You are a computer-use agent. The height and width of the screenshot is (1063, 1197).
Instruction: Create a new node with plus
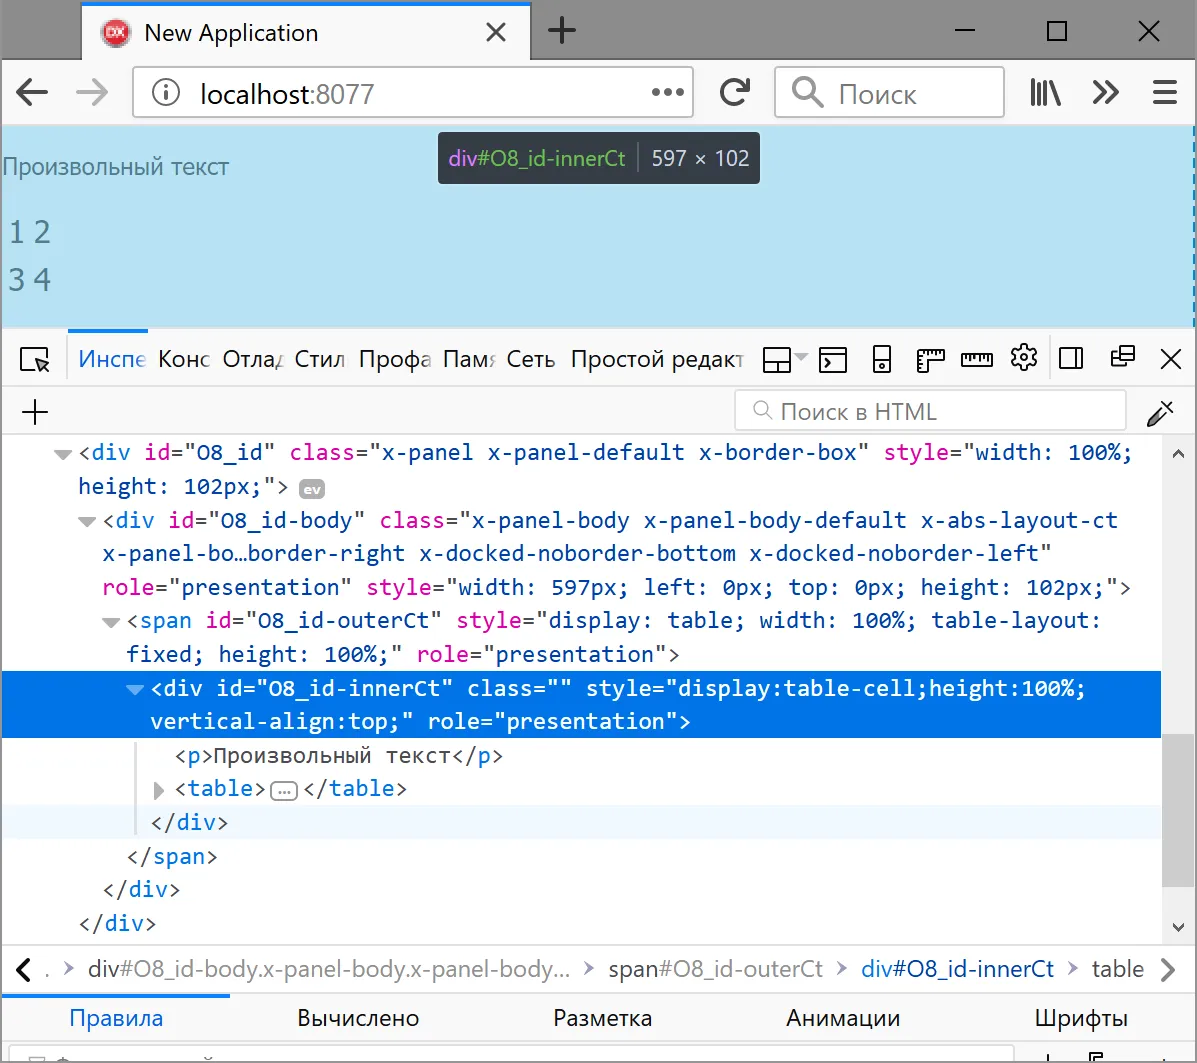coord(35,412)
